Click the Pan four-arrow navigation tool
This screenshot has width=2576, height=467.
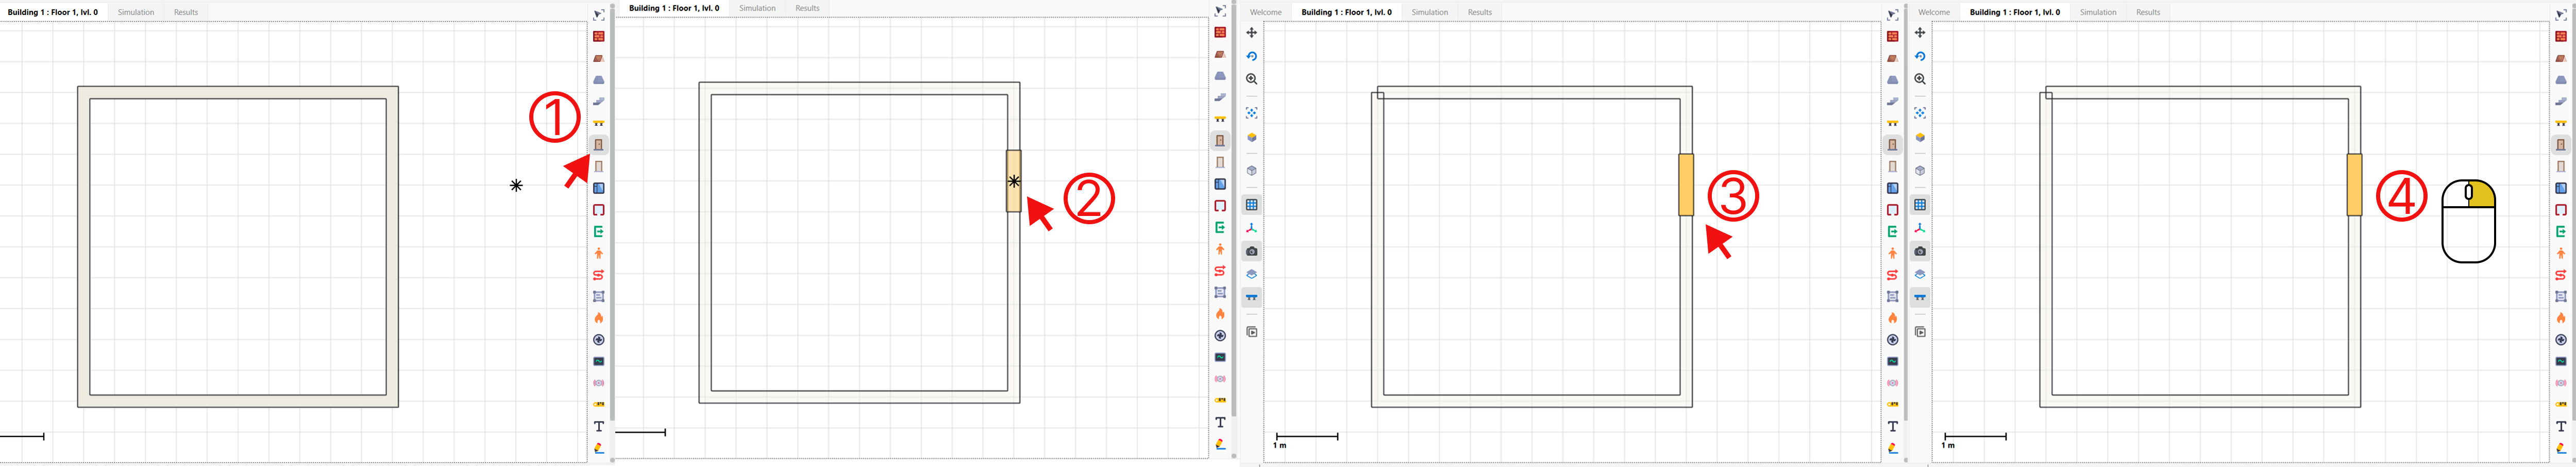pos(1252,33)
